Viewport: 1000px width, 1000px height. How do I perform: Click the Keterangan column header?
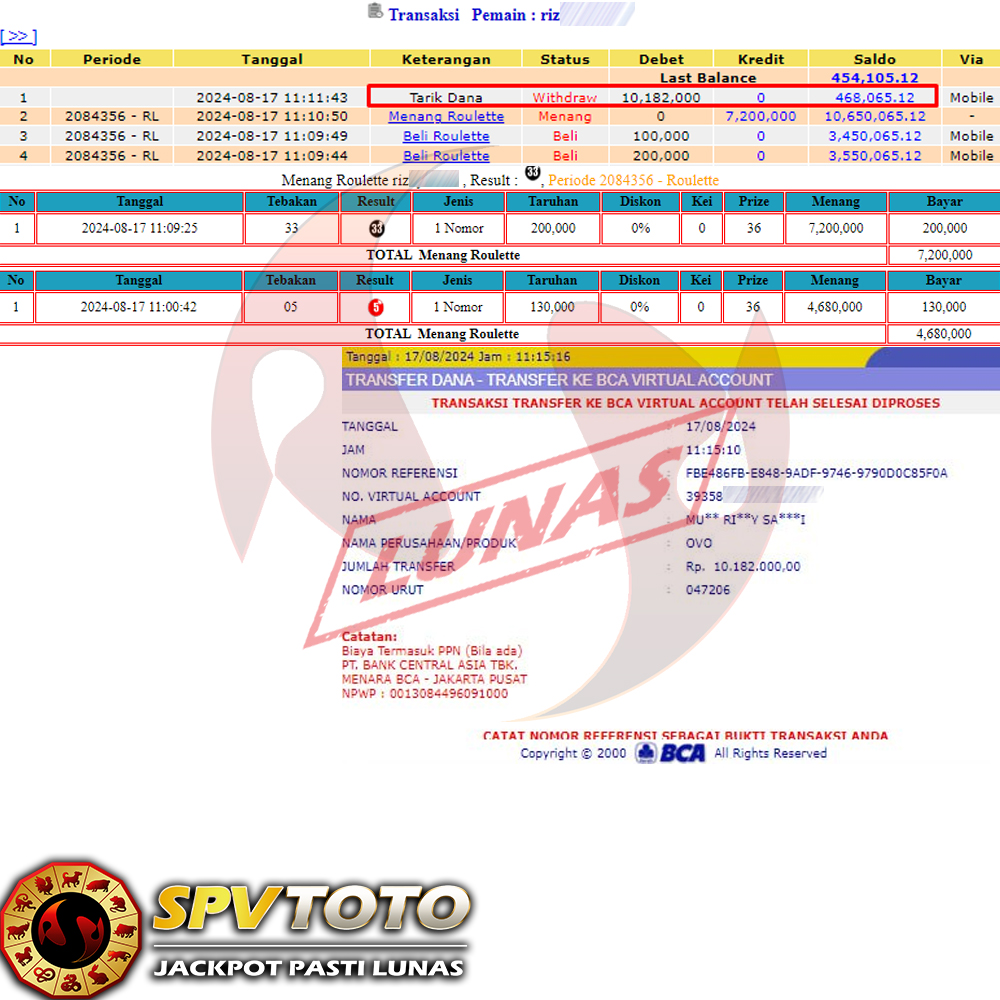click(x=446, y=59)
